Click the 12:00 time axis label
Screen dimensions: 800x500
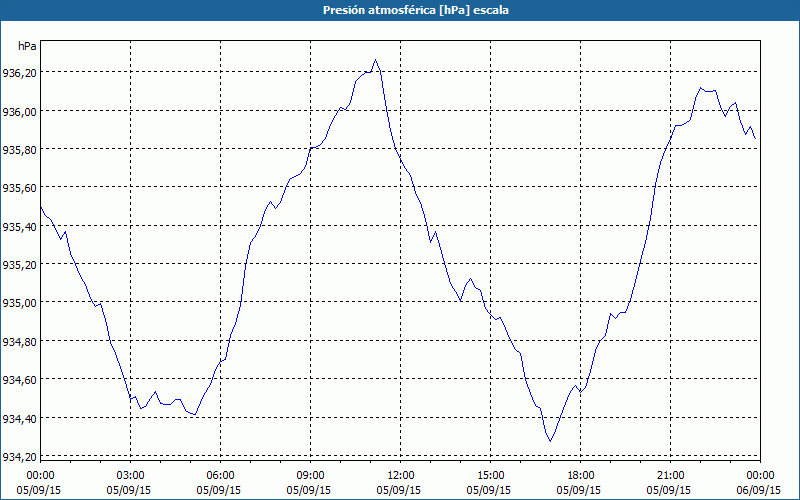[x=401, y=476]
